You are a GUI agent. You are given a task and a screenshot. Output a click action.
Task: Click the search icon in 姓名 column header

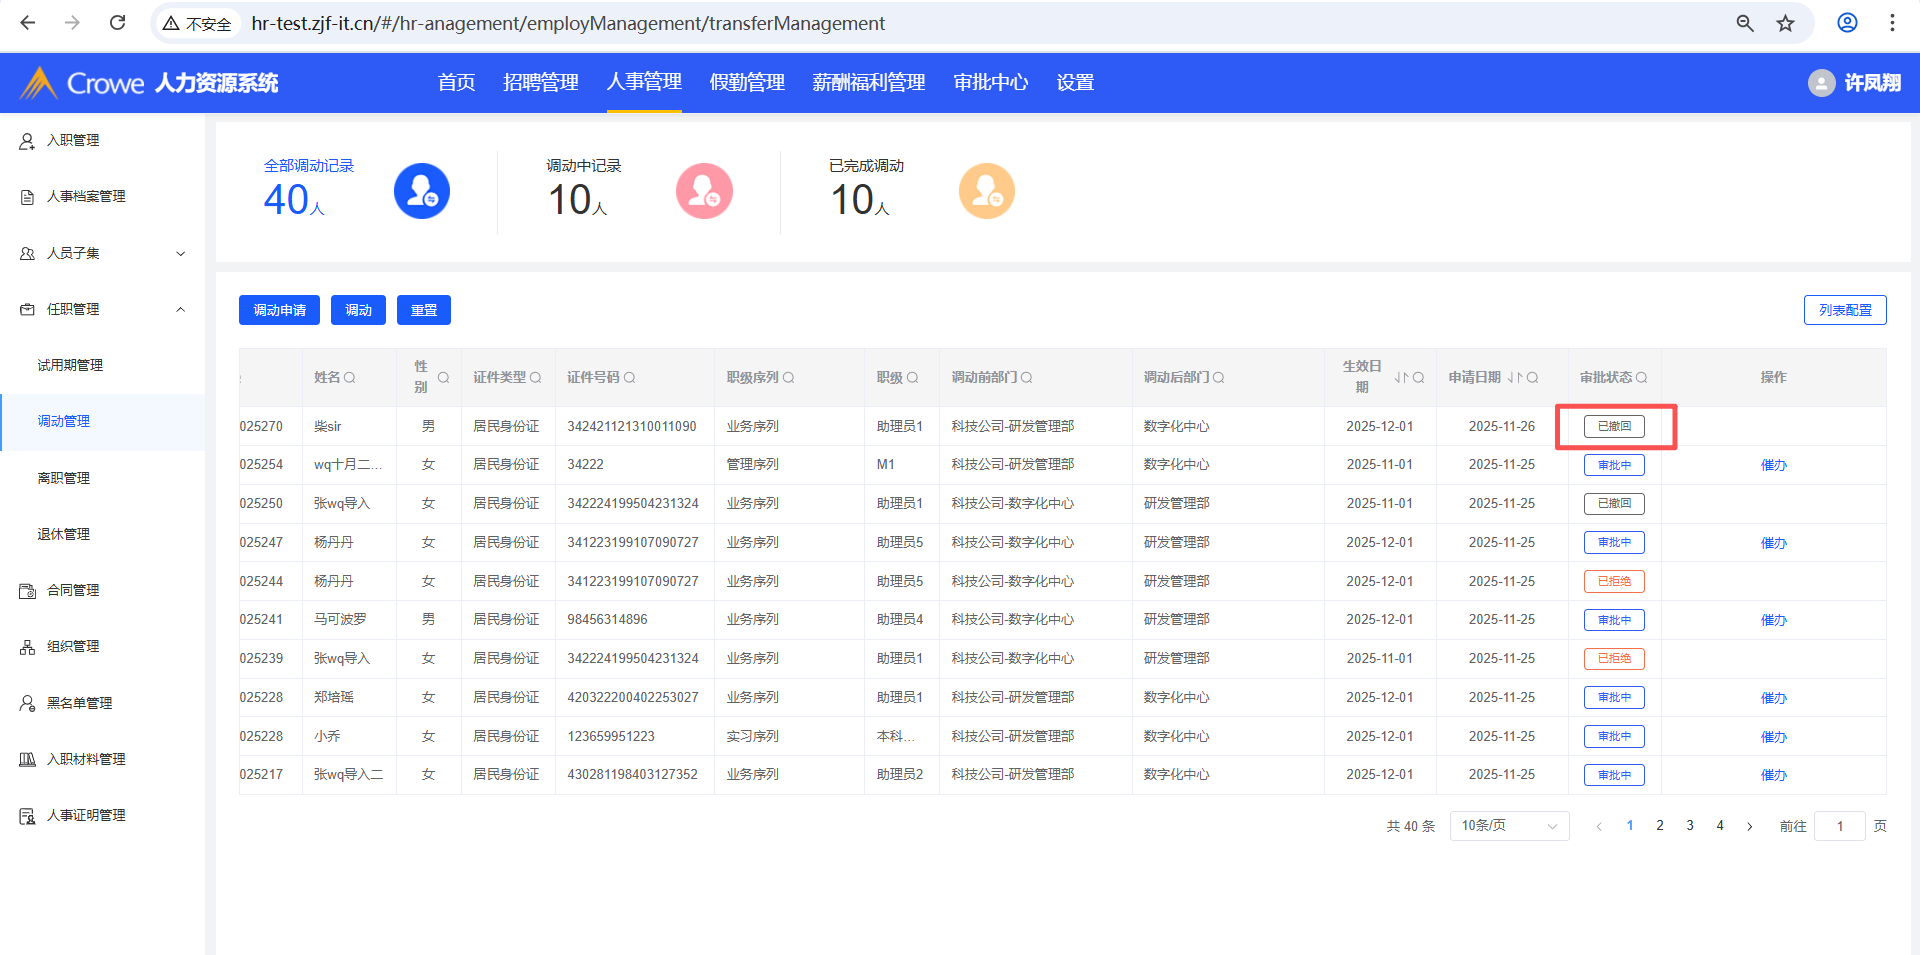point(350,378)
